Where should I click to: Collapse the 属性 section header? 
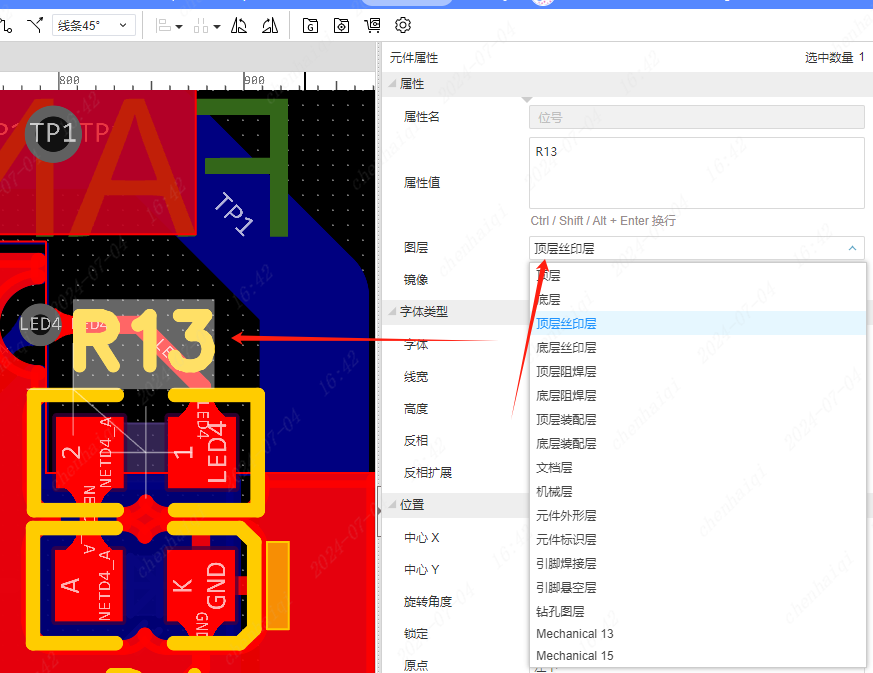click(x=412, y=84)
